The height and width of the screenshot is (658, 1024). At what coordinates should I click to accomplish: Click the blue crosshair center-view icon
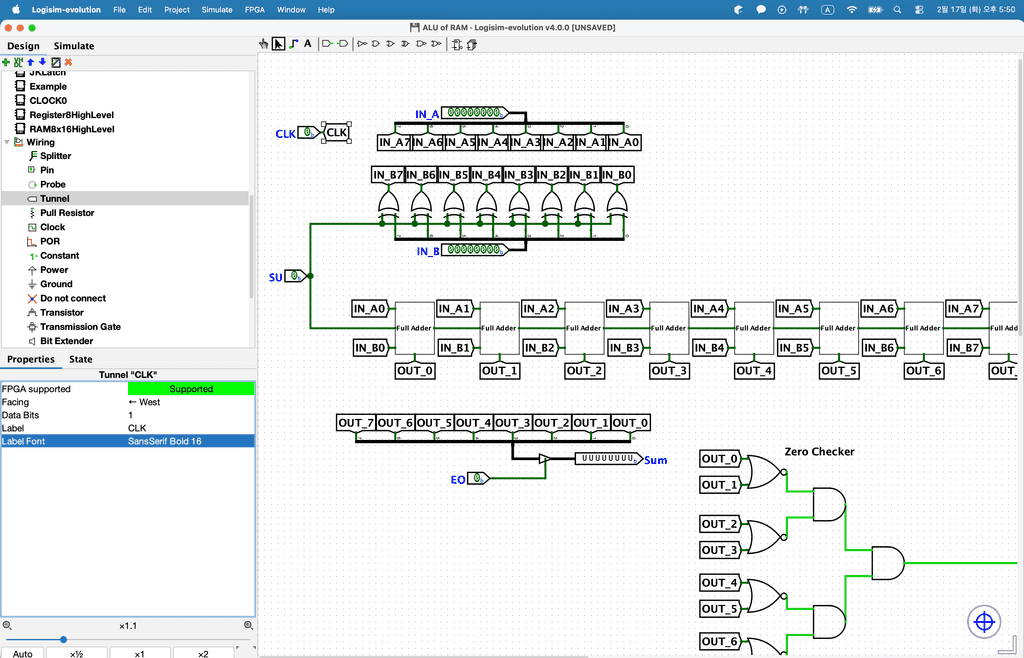(984, 622)
